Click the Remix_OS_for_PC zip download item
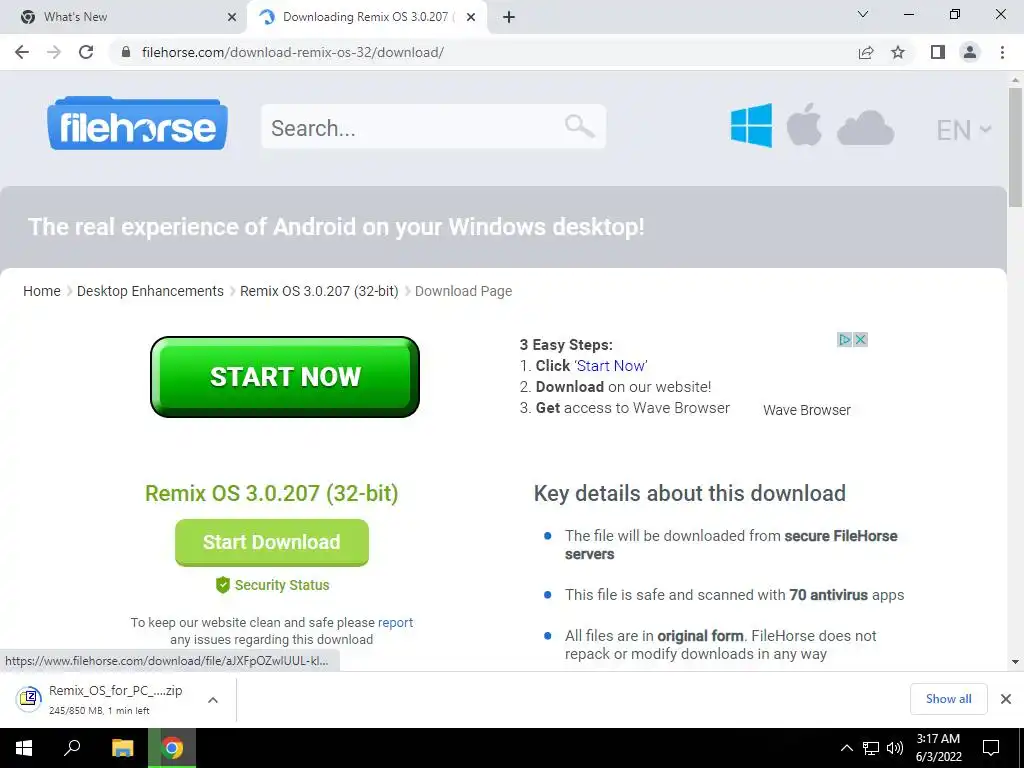Screen dimensions: 1024x768 104,699
